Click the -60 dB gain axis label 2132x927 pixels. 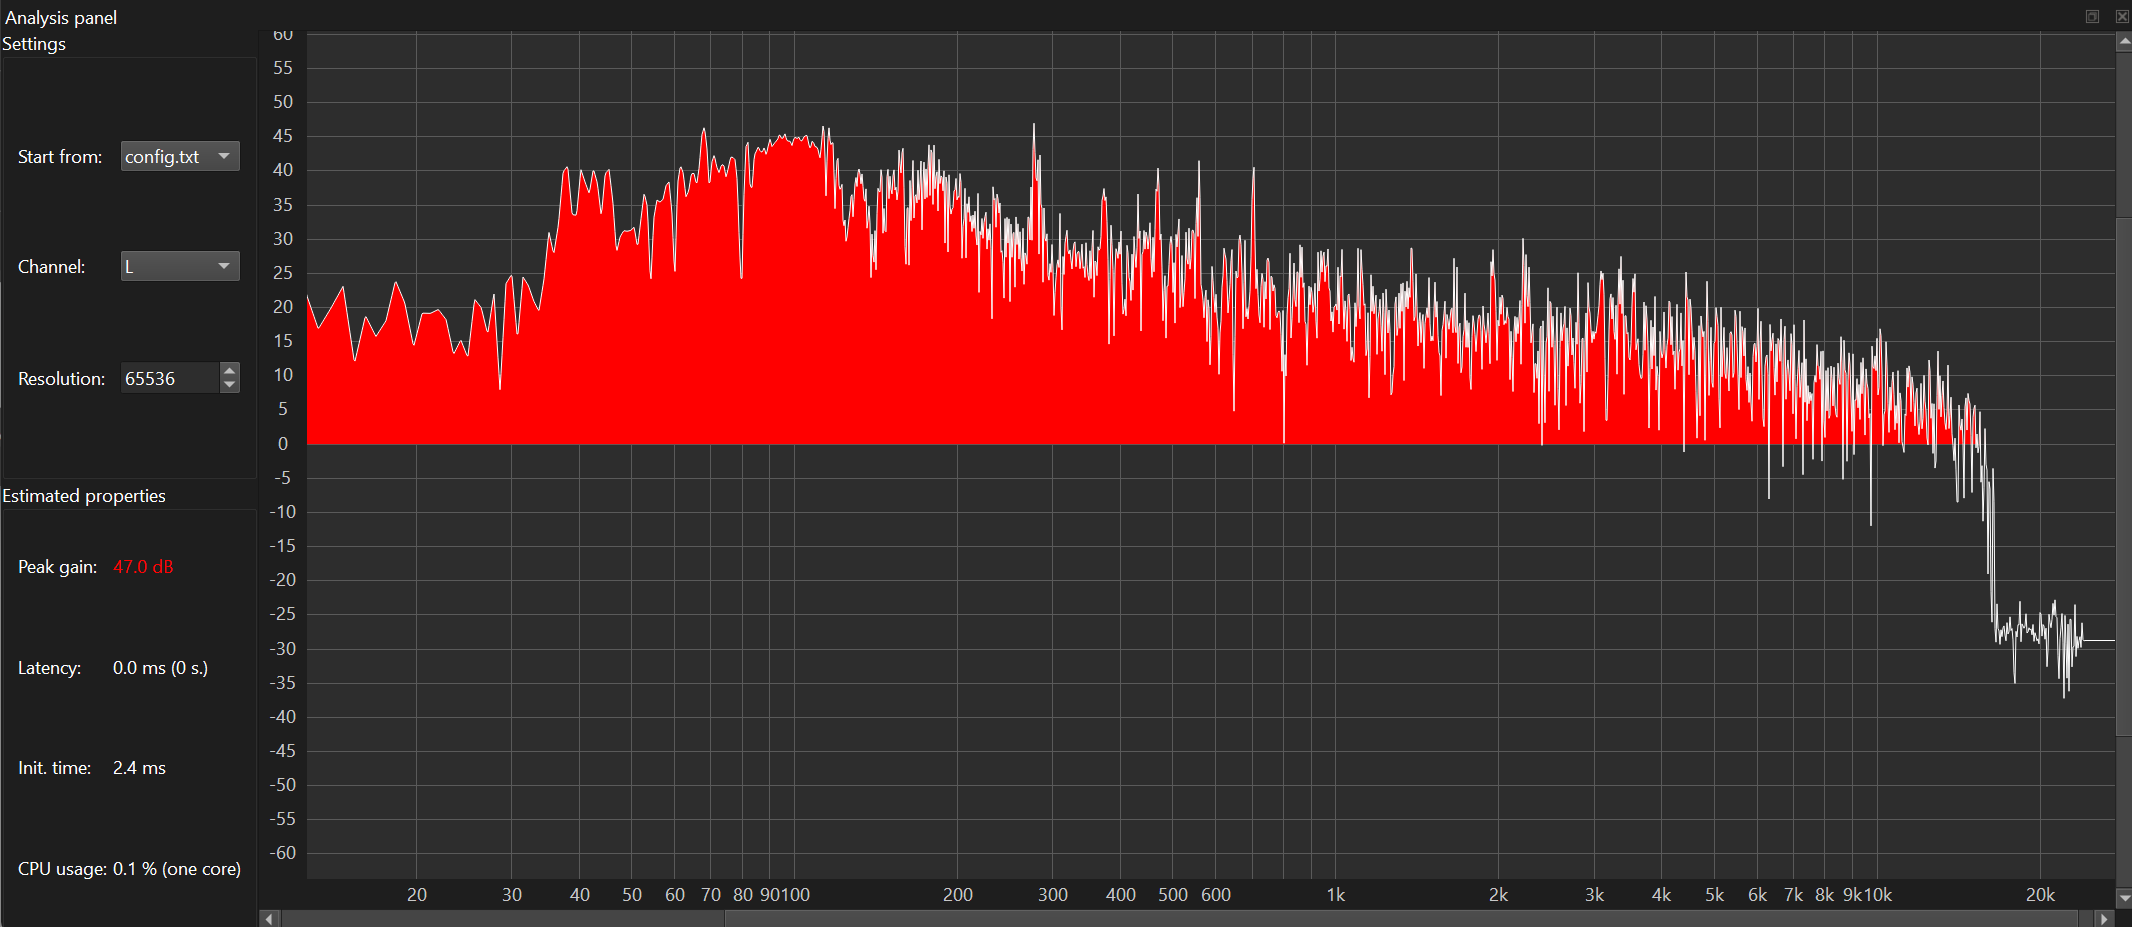point(283,853)
